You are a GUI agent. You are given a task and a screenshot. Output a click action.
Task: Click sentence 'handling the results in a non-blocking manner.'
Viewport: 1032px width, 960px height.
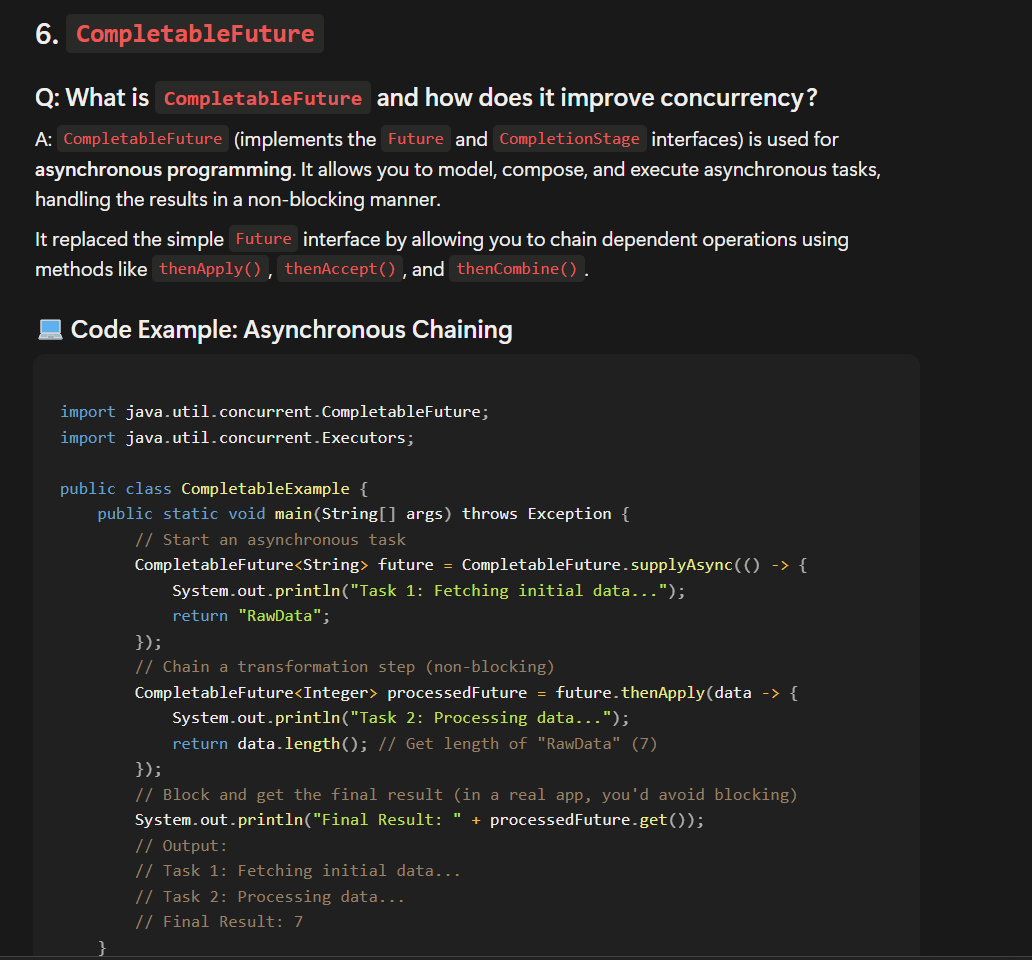point(238,199)
